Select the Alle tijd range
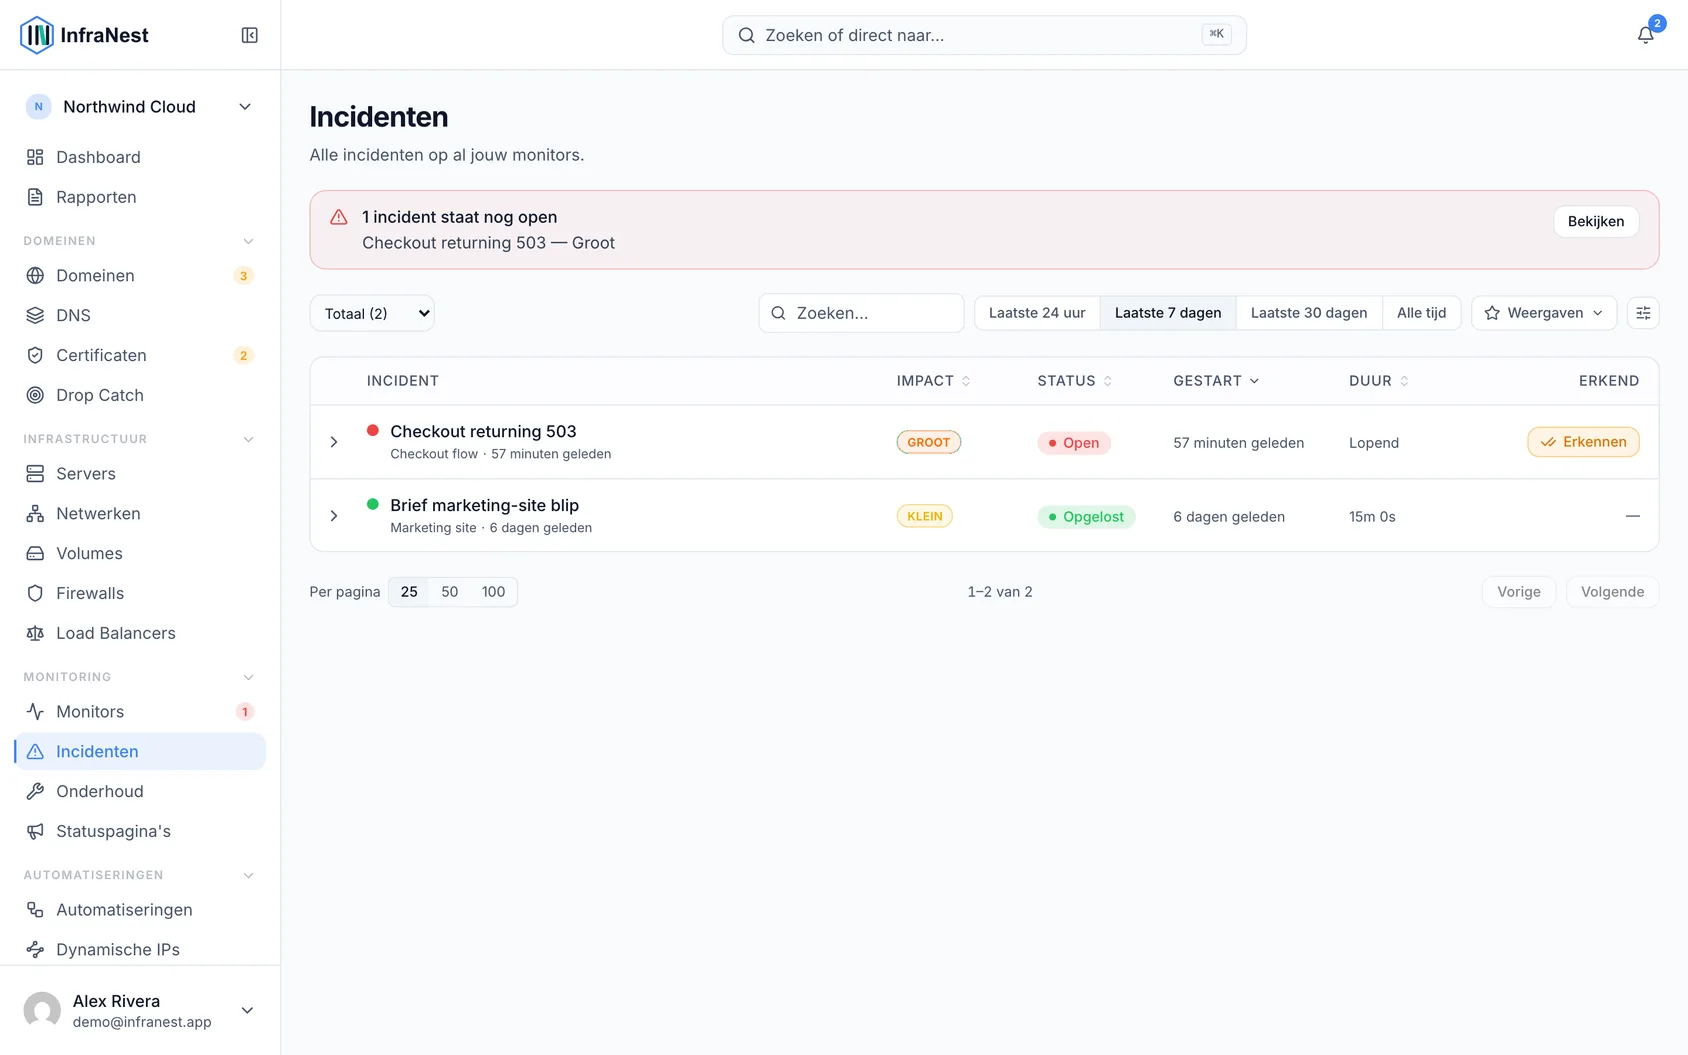This screenshot has height=1055, width=1688. 1421,313
